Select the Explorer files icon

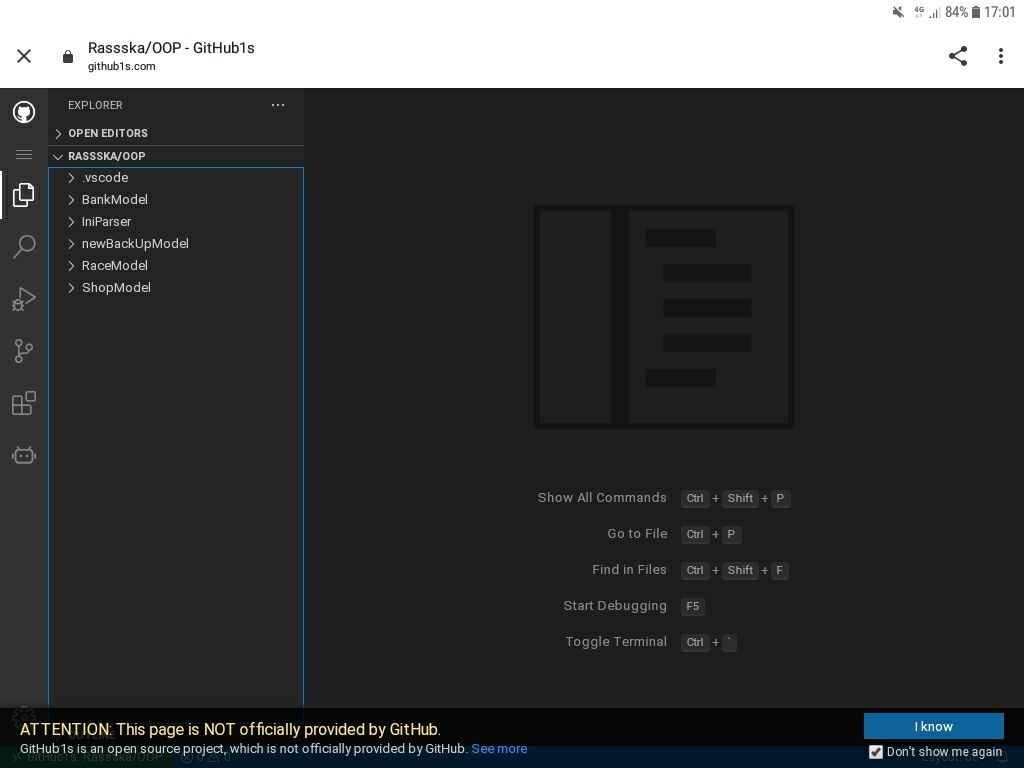24,195
